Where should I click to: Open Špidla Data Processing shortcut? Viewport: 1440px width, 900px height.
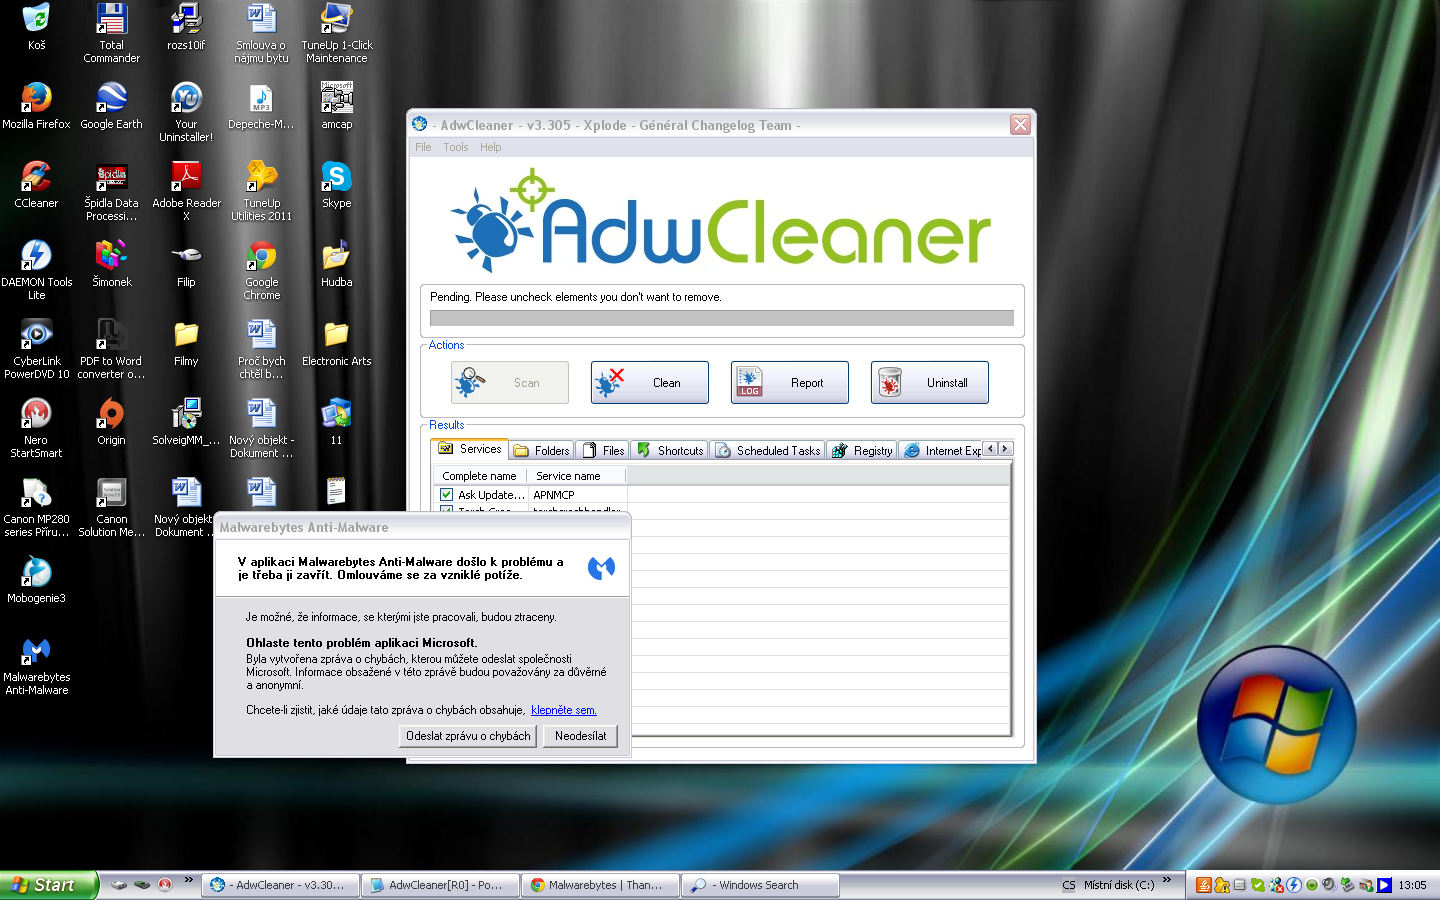(111, 191)
